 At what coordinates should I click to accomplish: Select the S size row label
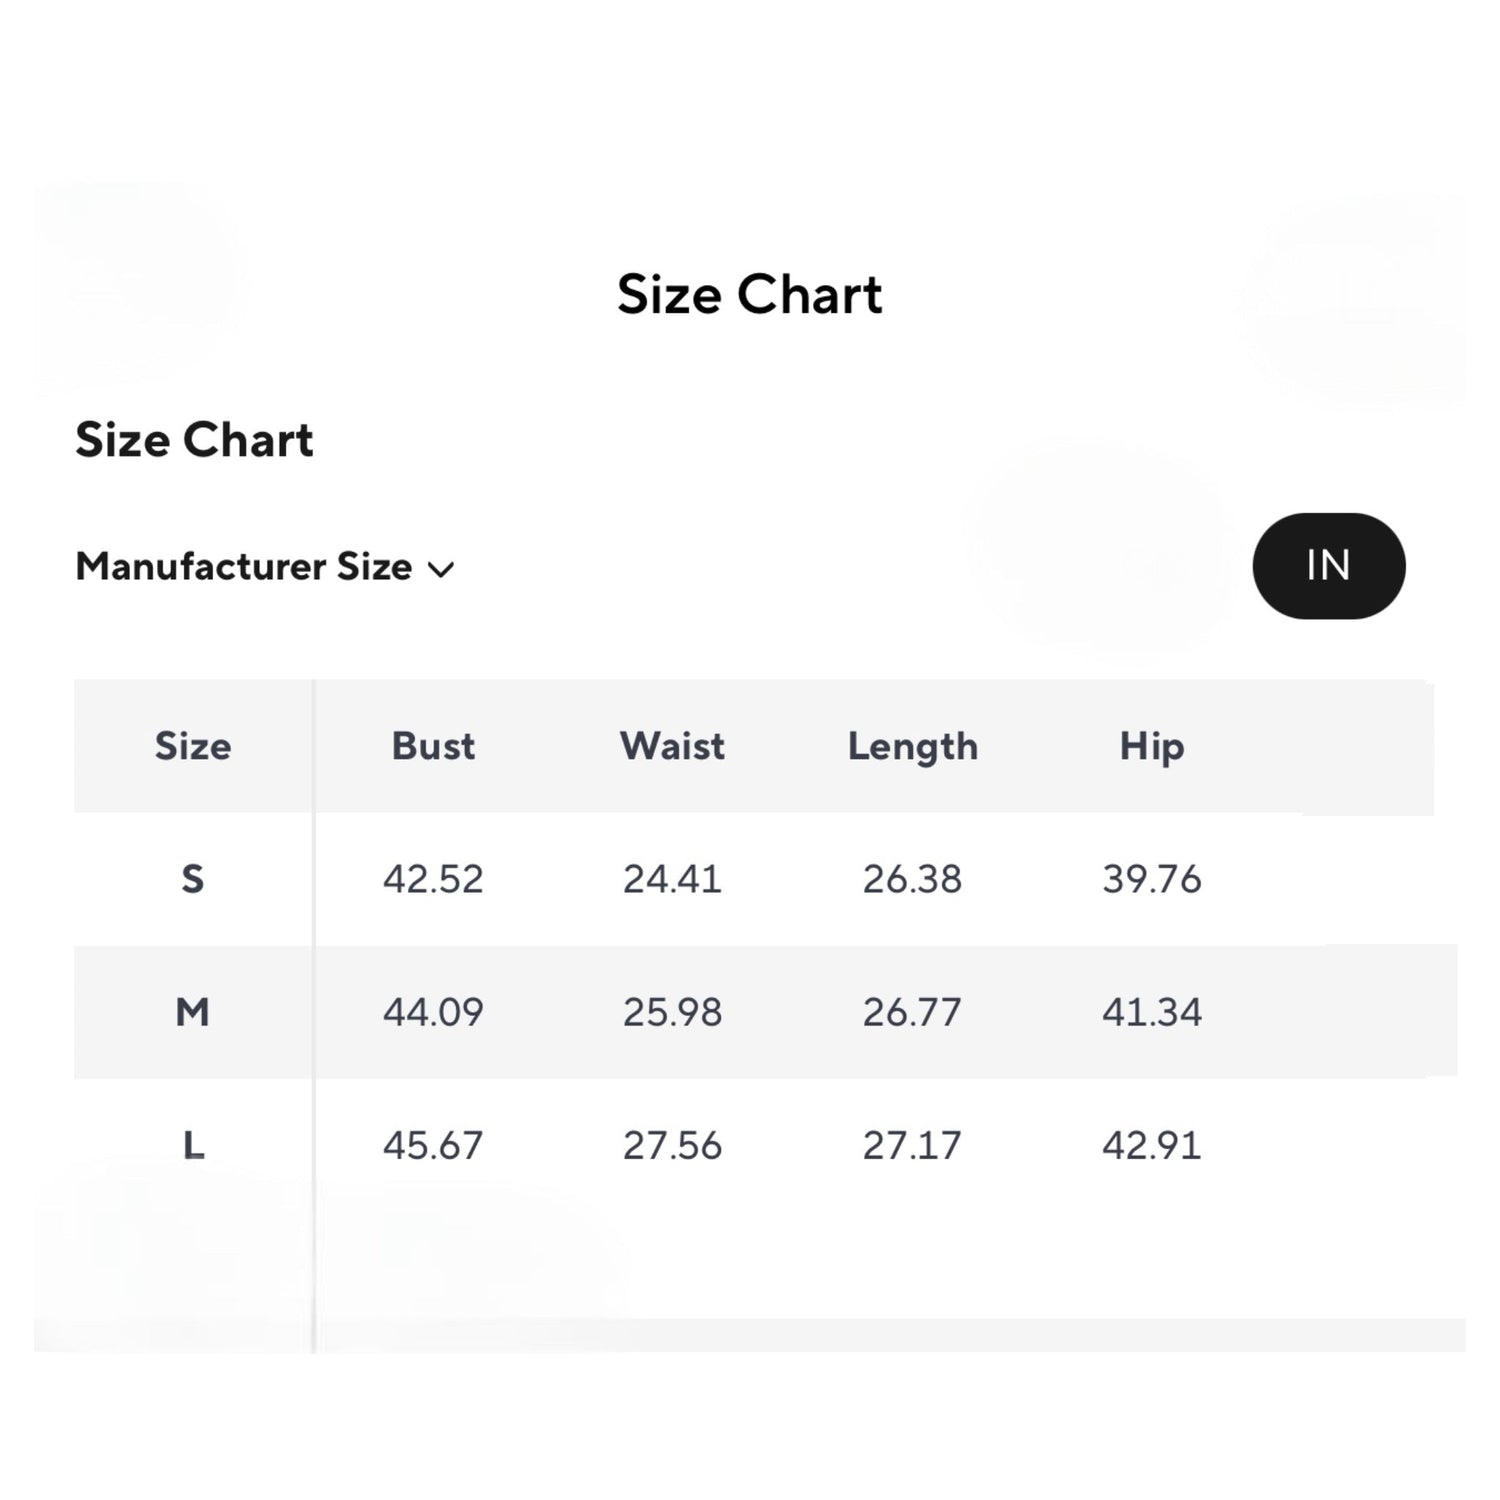click(193, 879)
